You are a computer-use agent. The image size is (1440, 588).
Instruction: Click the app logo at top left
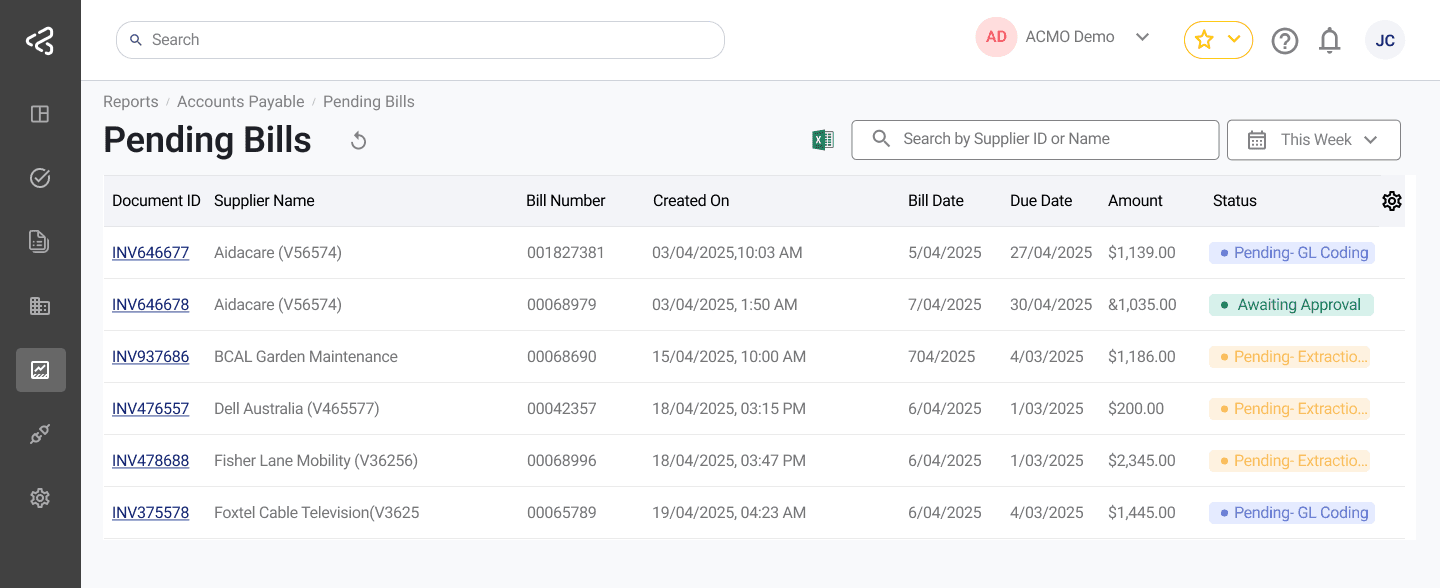pos(40,39)
